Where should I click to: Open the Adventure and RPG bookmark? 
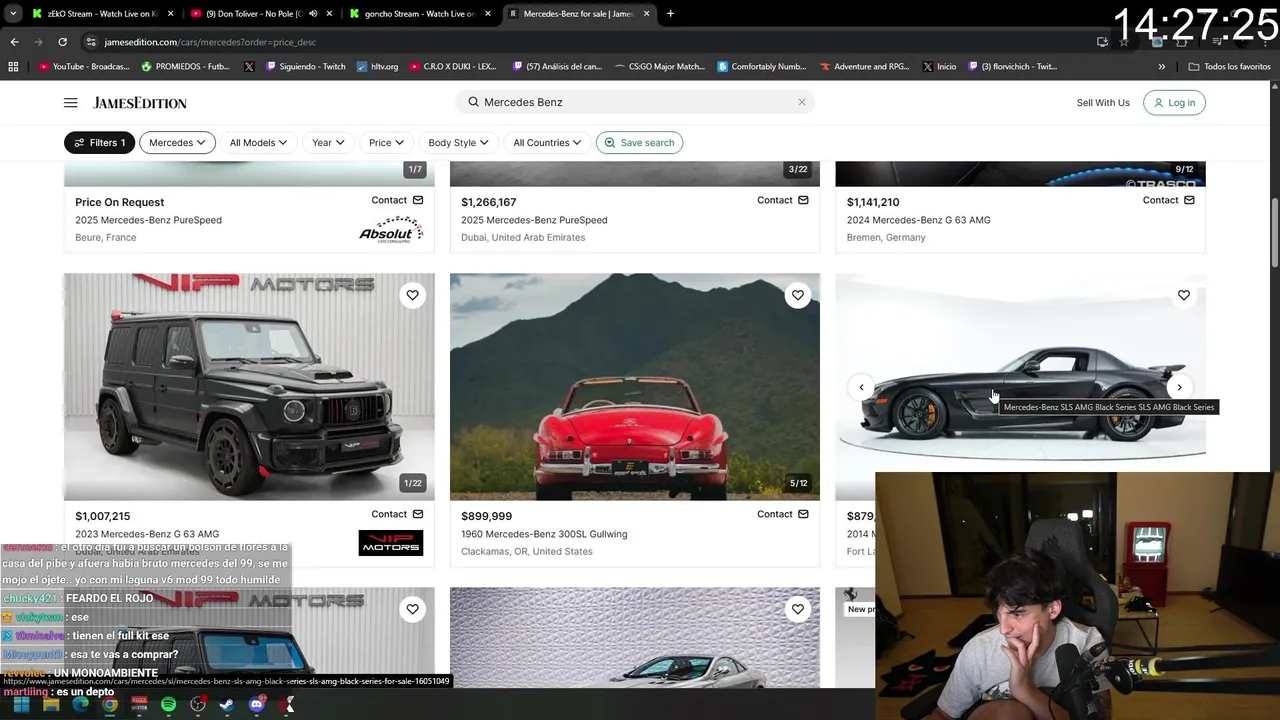(866, 67)
